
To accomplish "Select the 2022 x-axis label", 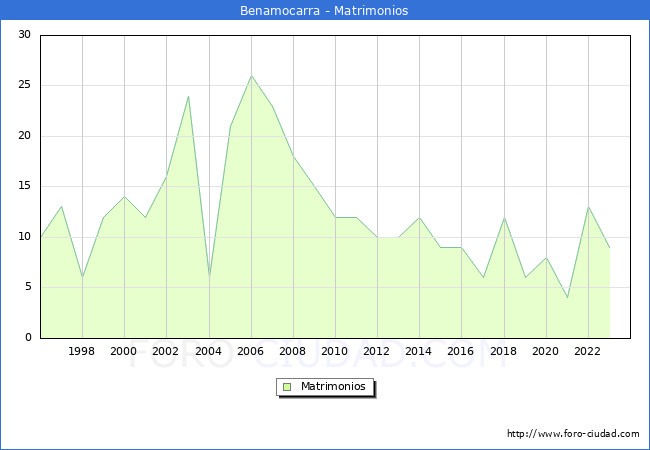I will coord(588,352).
